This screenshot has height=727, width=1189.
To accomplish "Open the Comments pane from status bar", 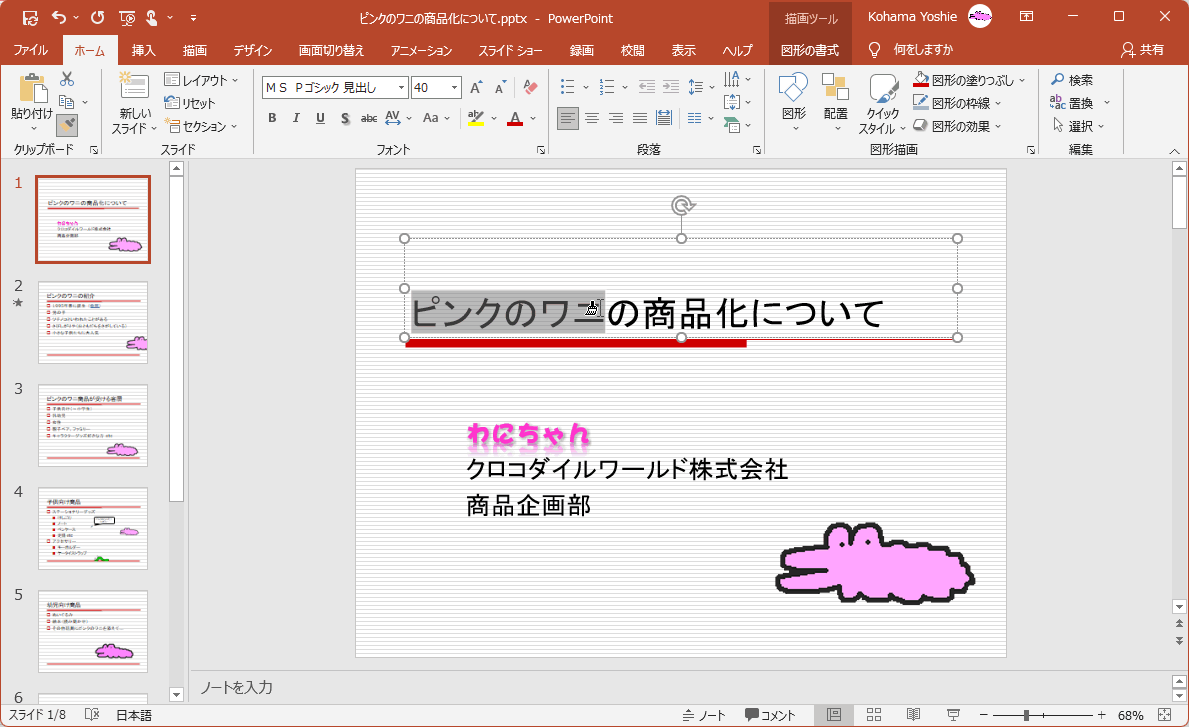I will click(x=770, y=715).
